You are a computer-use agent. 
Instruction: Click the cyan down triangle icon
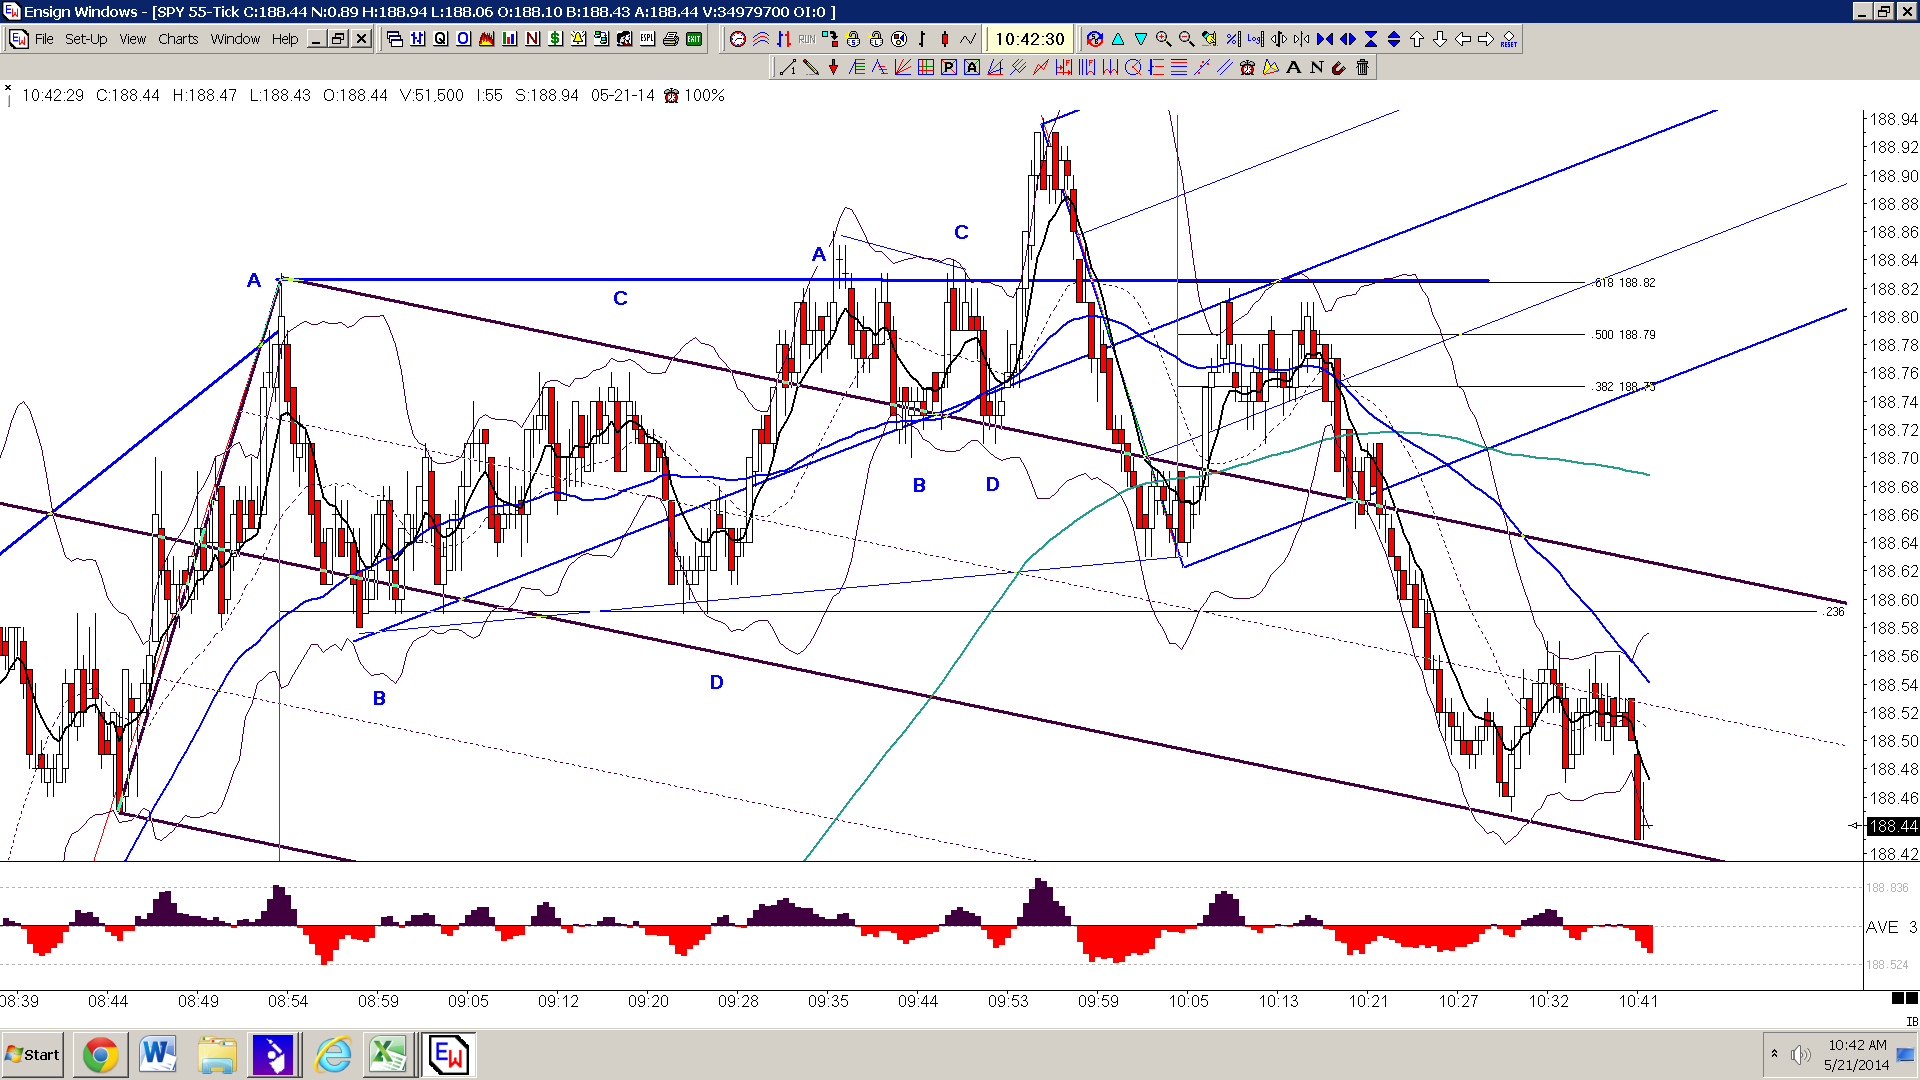[x=1141, y=39]
